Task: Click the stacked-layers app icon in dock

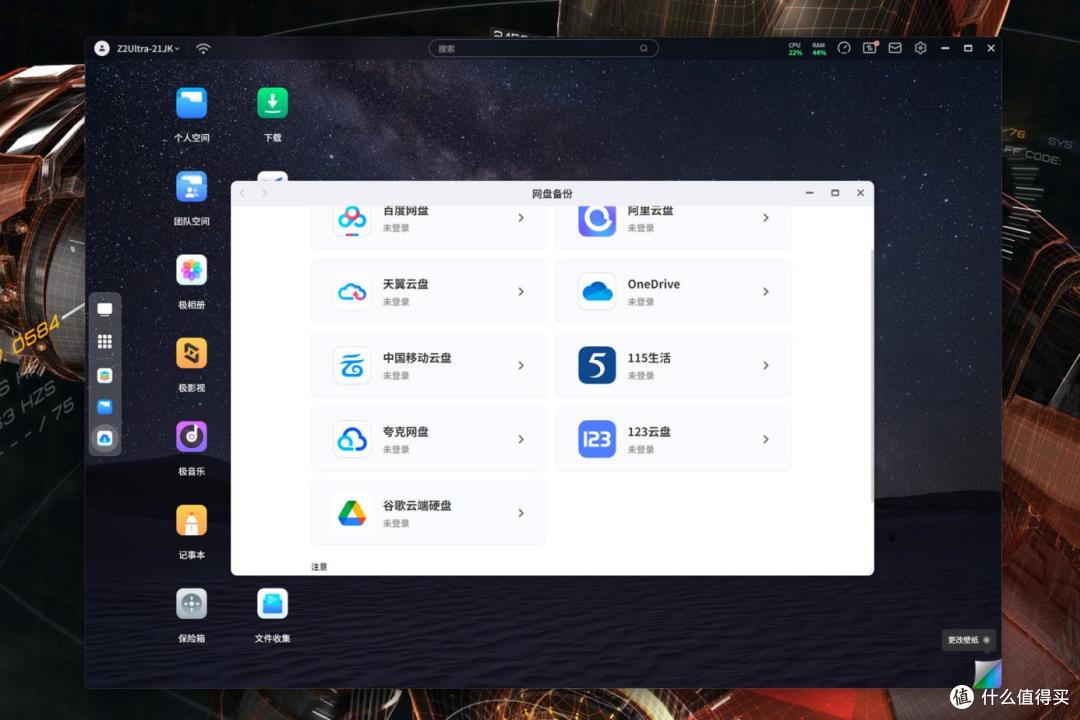Action: (x=105, y=375)
